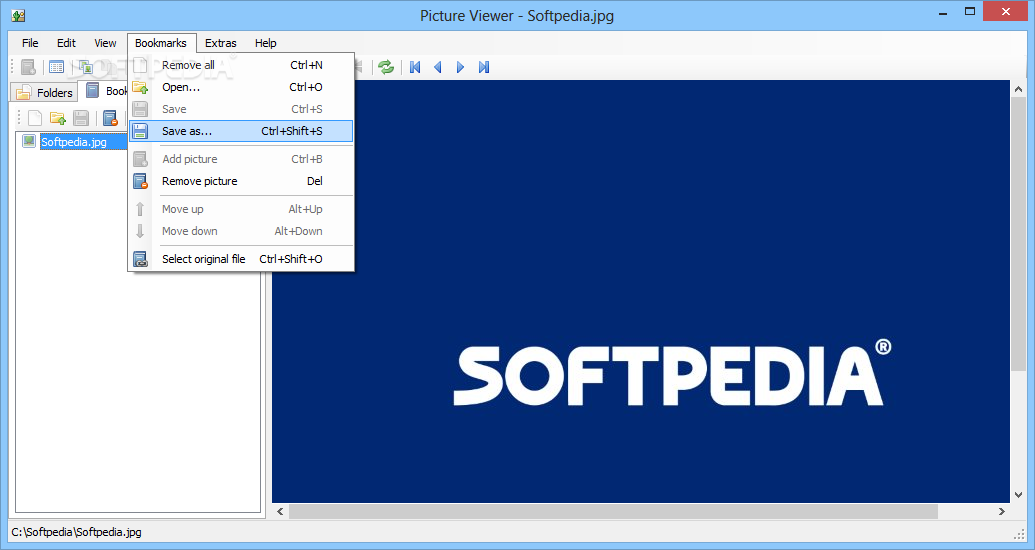Open the Extras menu
This screenshot has width=1035, height=550.
tap(220, 43)
